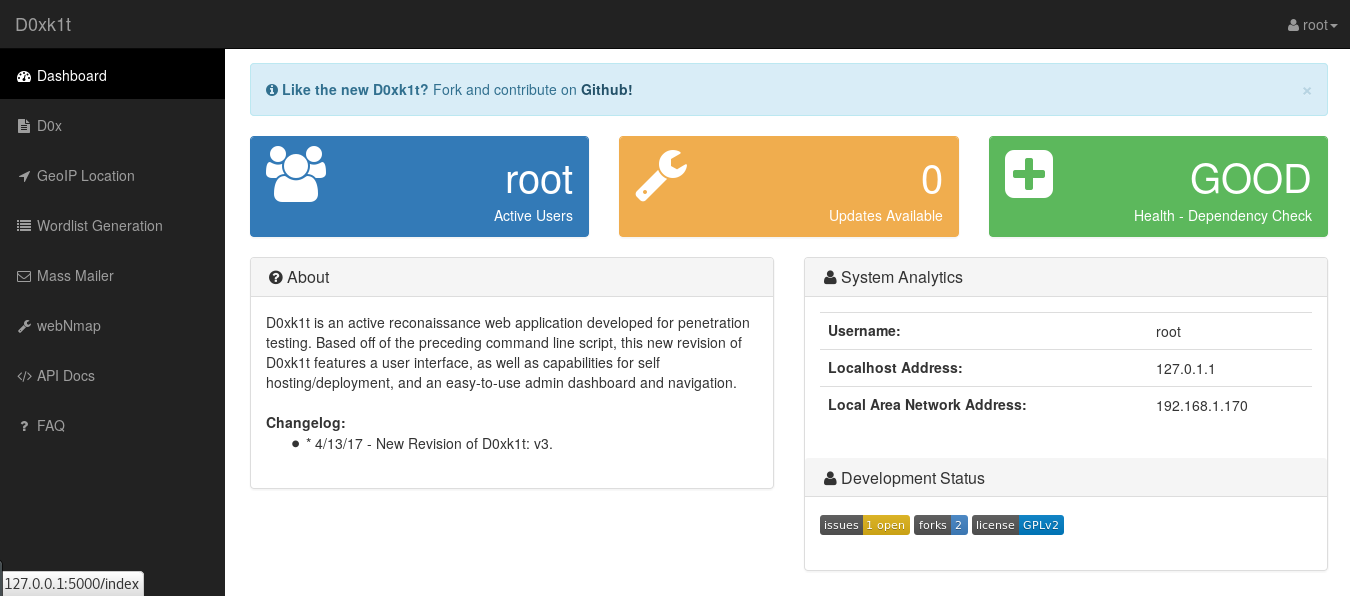Open the Github link in the banner

click(x=606, y=90)
